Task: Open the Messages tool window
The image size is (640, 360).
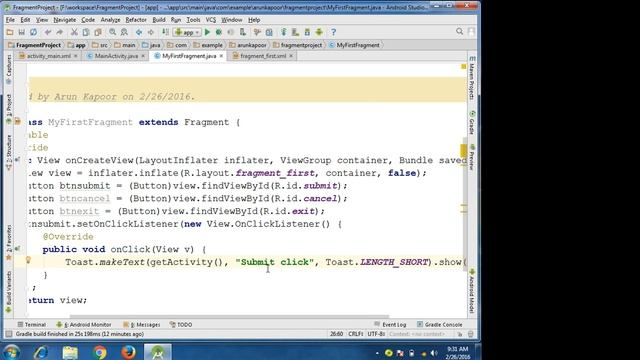Action: (x=142, y=324)
